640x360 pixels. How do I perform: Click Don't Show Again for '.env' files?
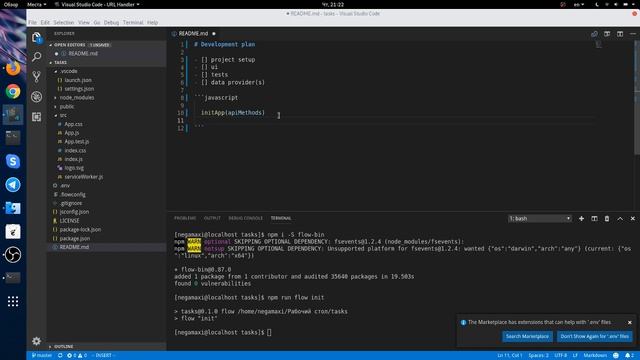tap(595, 336)
